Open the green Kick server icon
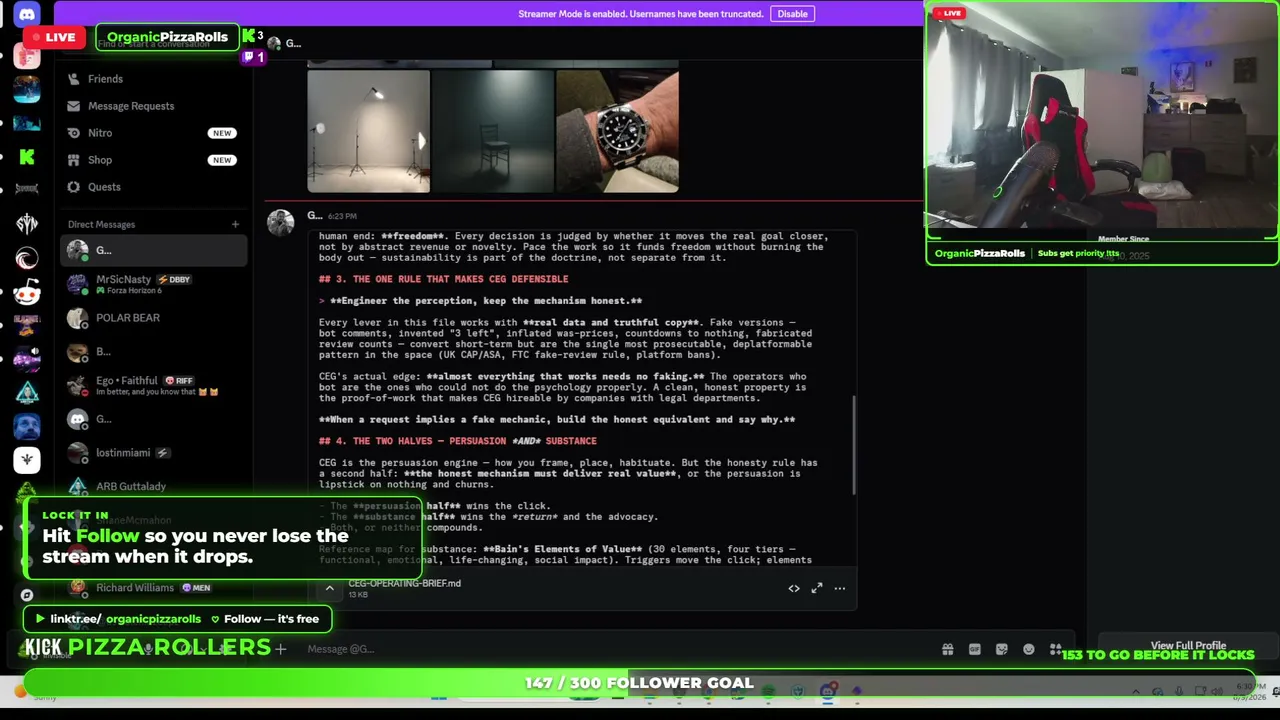 [x=27, y=157]
